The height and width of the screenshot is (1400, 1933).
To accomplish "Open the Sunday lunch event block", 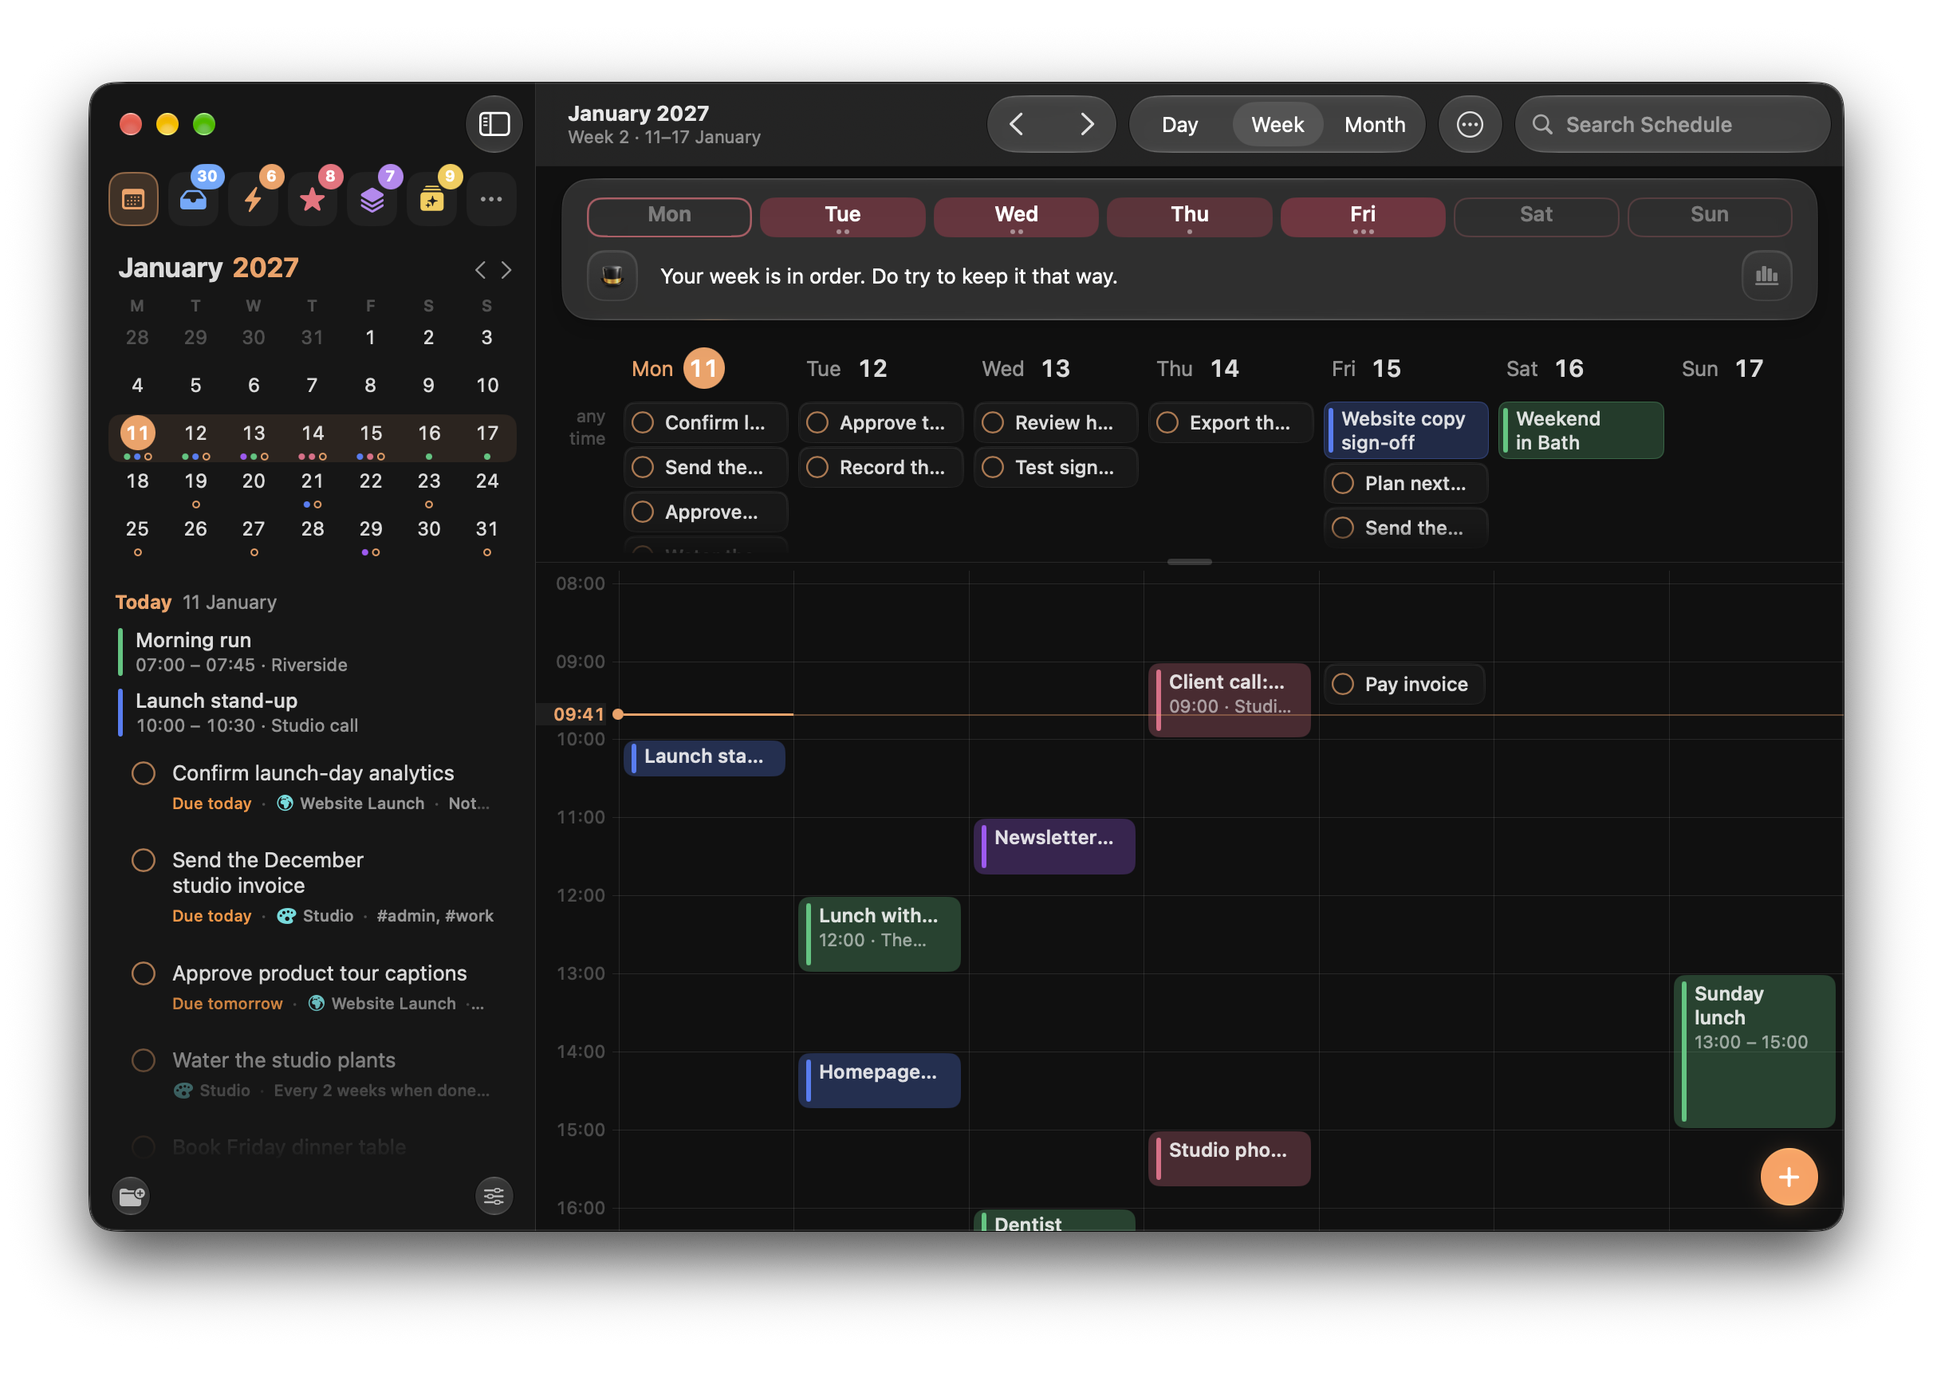I will coord(1754,1051).
